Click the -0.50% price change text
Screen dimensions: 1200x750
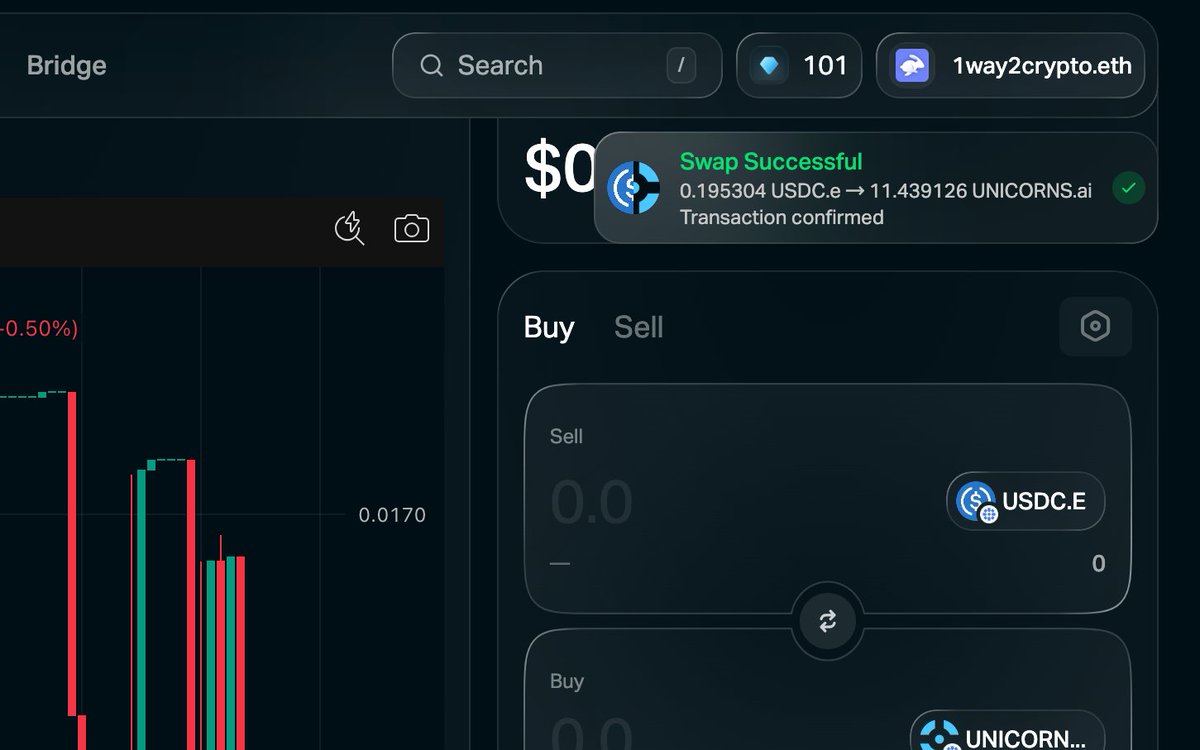(x=40, y=328)
